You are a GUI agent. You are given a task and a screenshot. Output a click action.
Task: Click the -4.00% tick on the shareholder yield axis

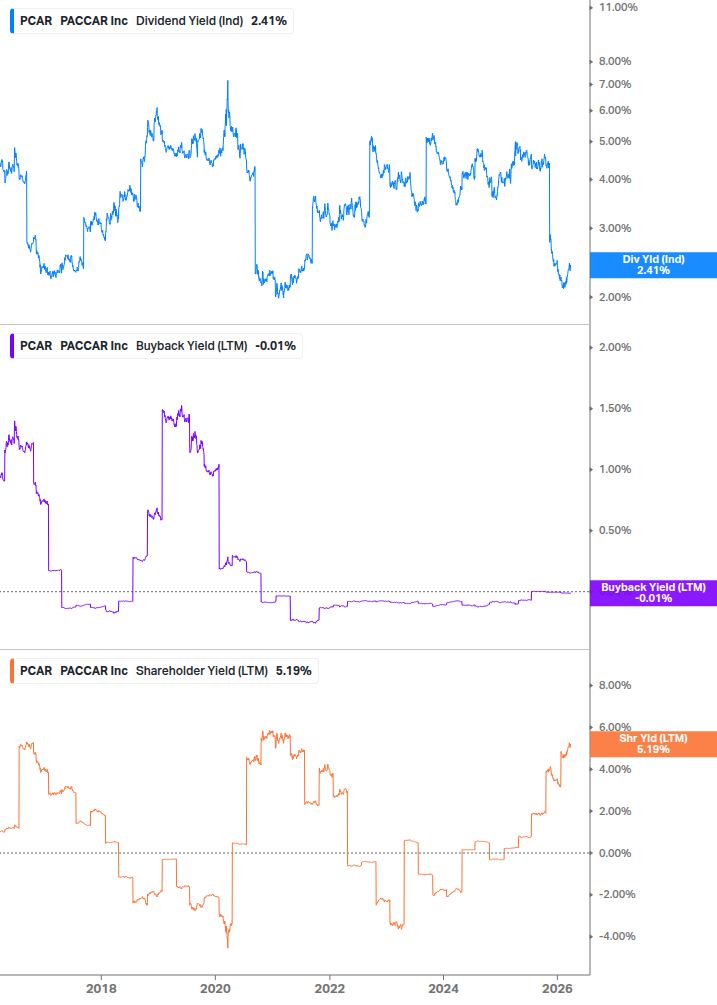(x=617, y=936)
